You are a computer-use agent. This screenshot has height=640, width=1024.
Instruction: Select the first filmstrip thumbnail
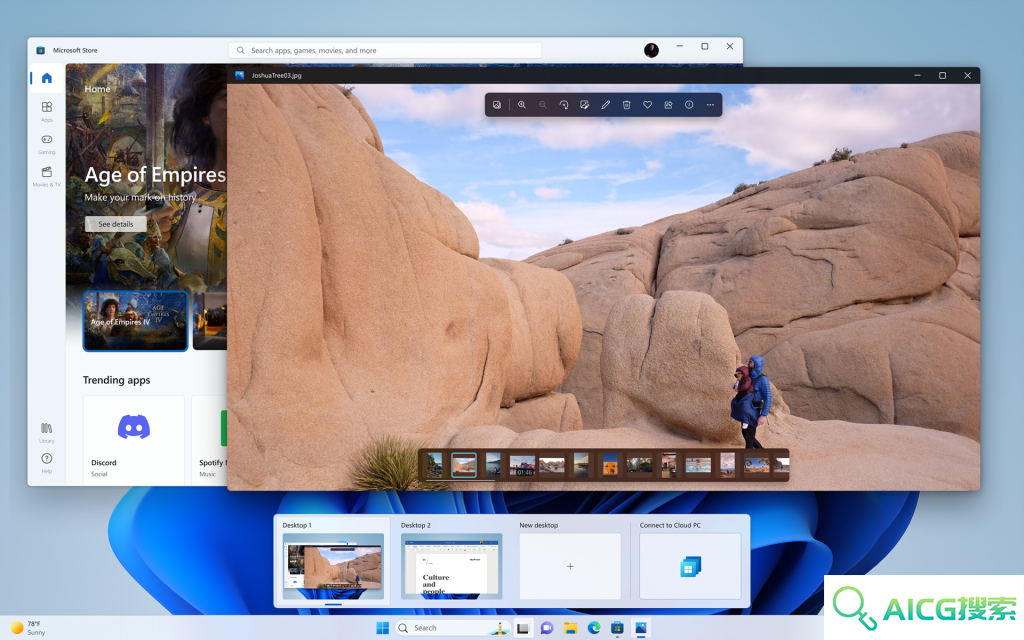pos(434,466)
